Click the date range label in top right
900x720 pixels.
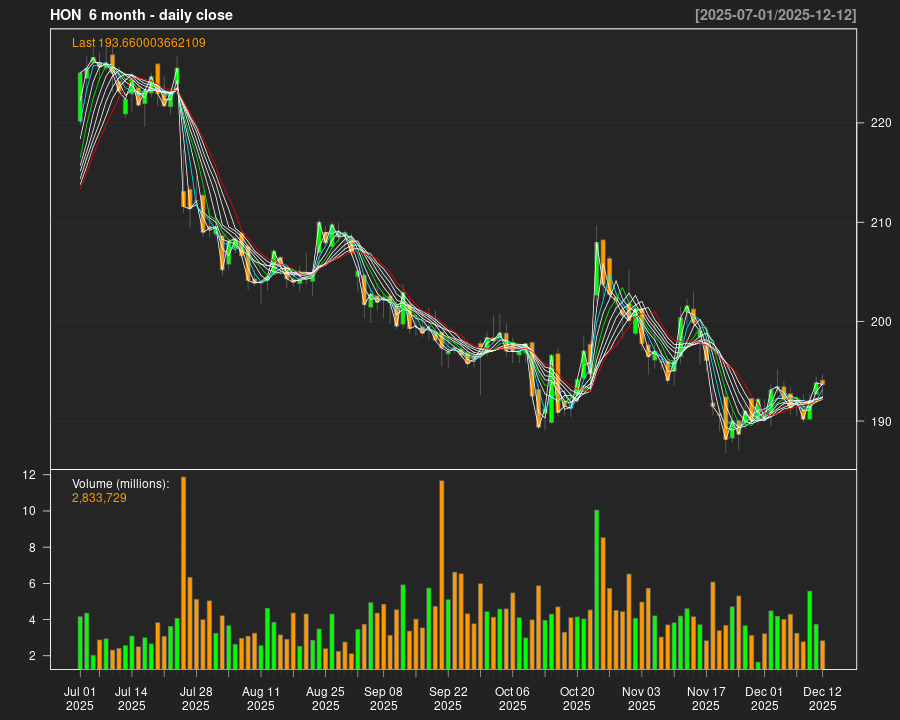pyautogui.click(x=775, y=15)
